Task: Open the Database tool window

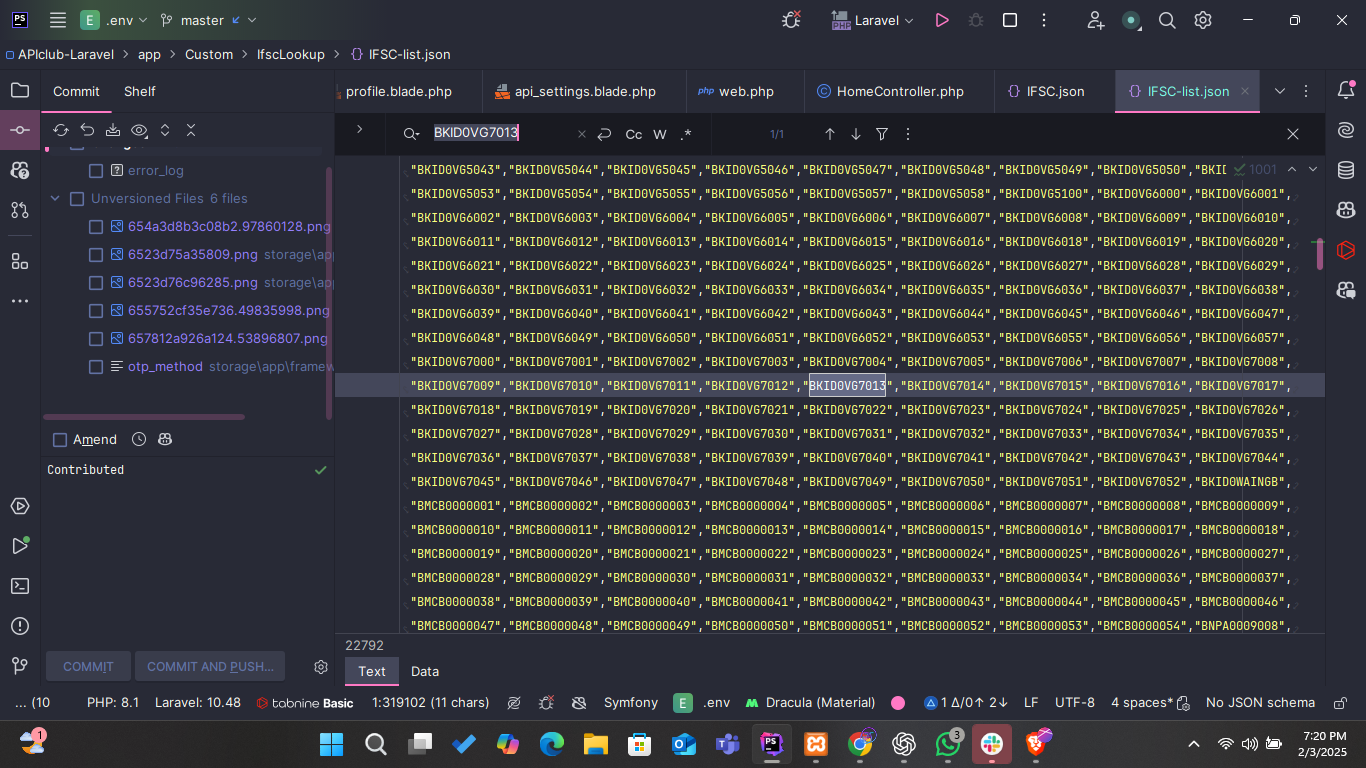Action: (1346, 170)
